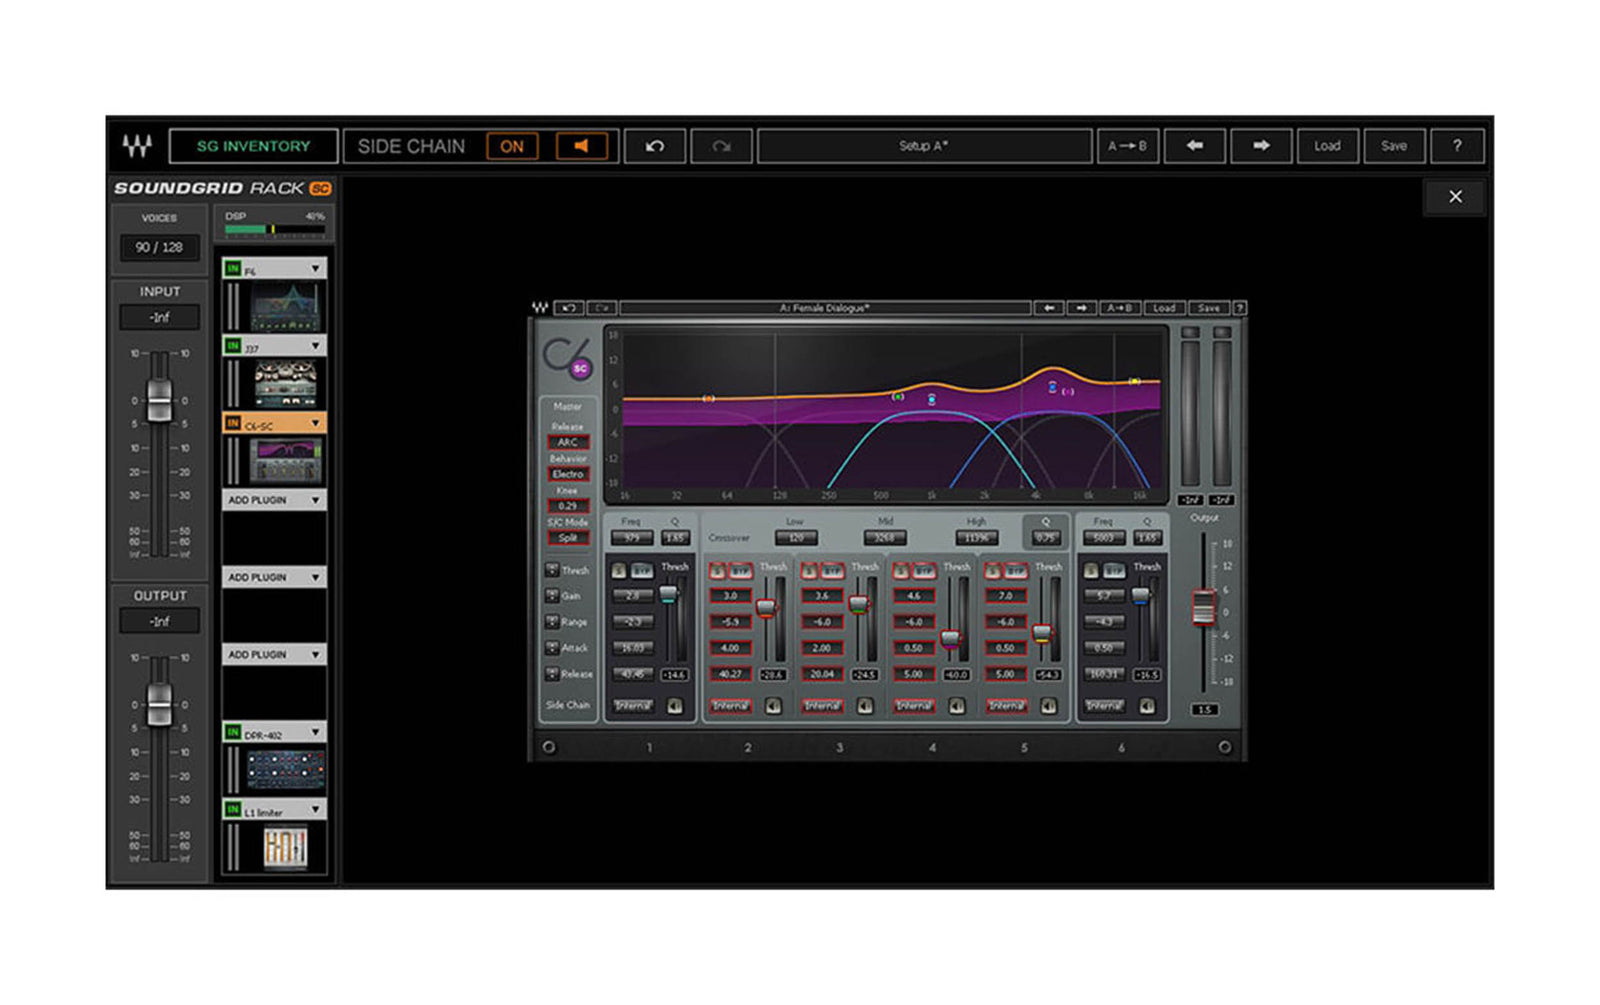1600x1005 pixels.
Task: Toggle IN button for J37 plugin
Action: pos(233,345)
